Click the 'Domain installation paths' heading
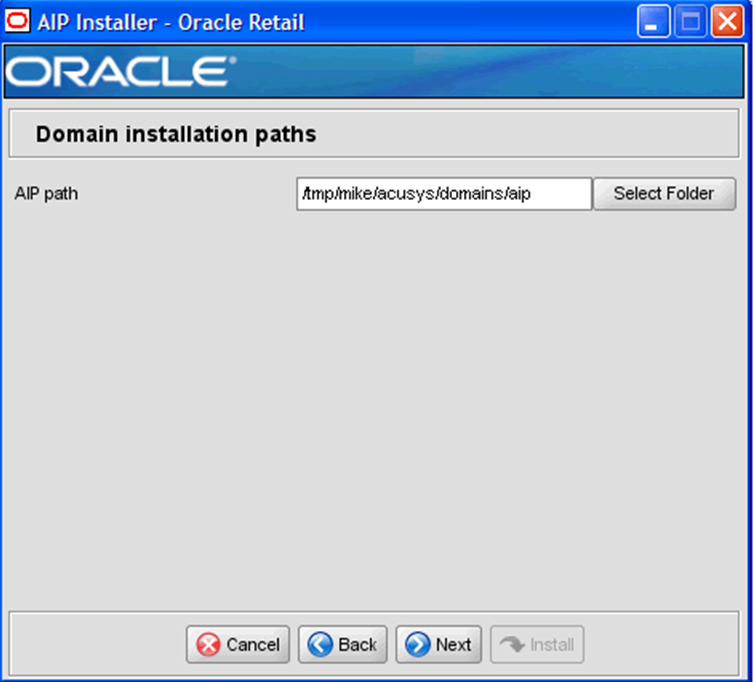 tap(176, 134)
